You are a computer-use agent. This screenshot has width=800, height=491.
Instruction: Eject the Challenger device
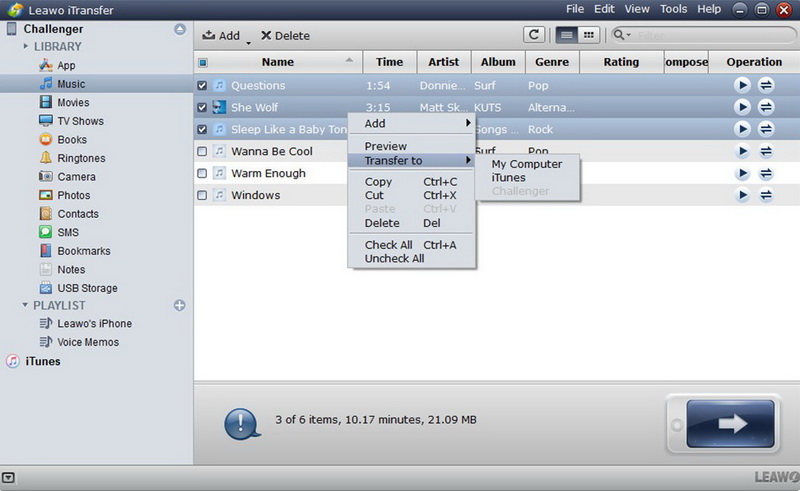pyautogui.click(x=178, y=29)
